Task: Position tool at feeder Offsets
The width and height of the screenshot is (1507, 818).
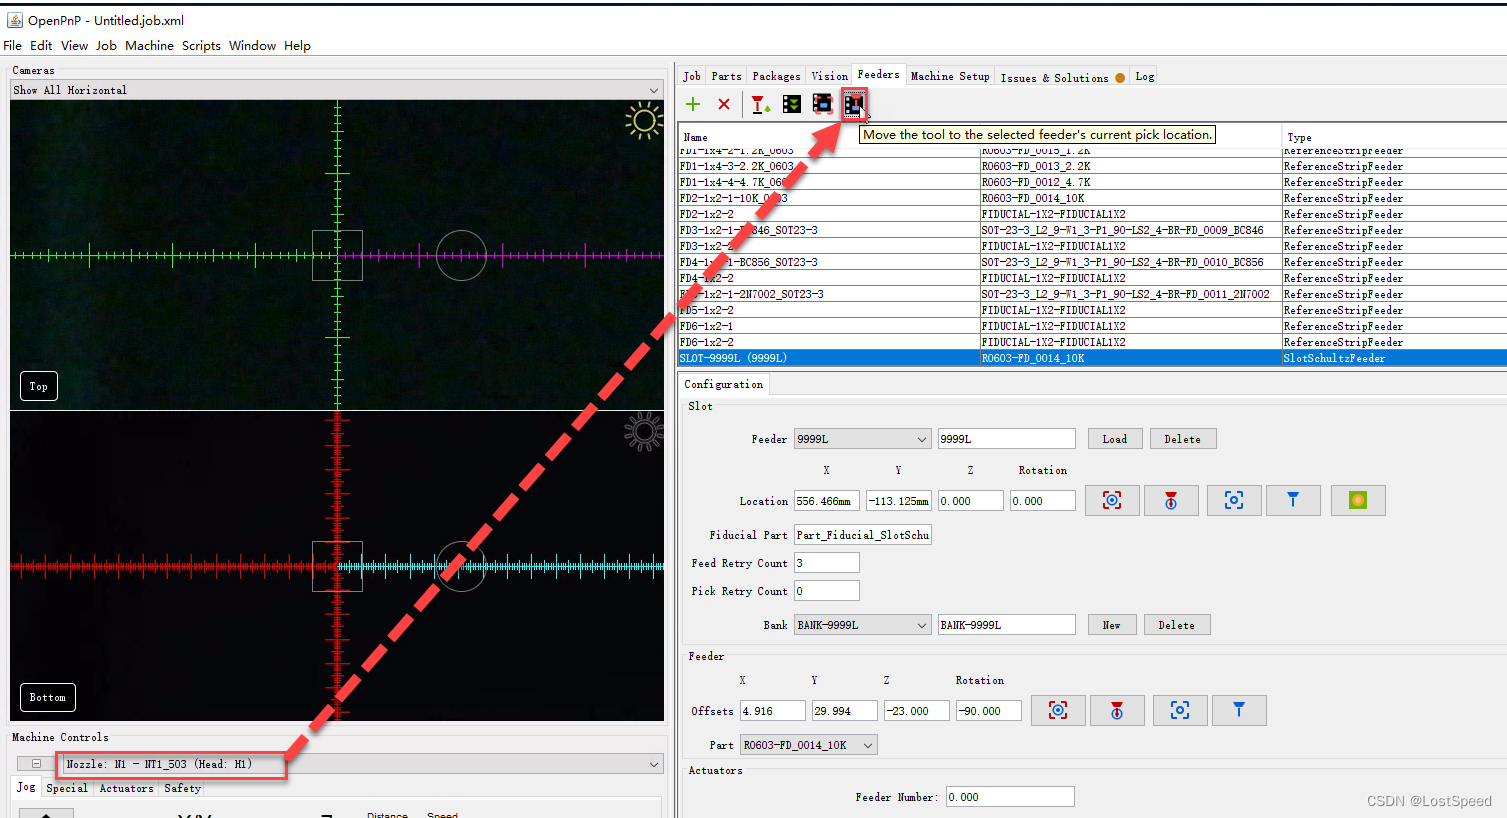Action: click(x=1239, y=711)
